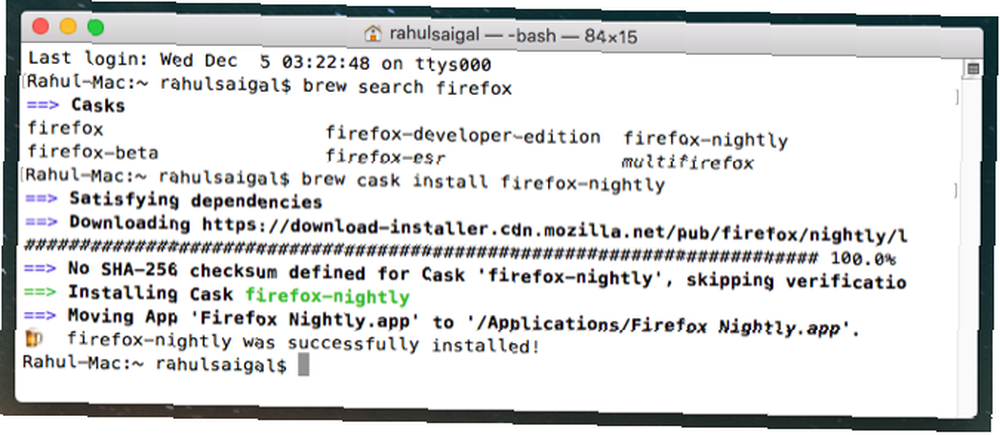Click 'firefox-nightly was successfully installed!' message
1000x435 pixels.
click(x=304, y=343)
